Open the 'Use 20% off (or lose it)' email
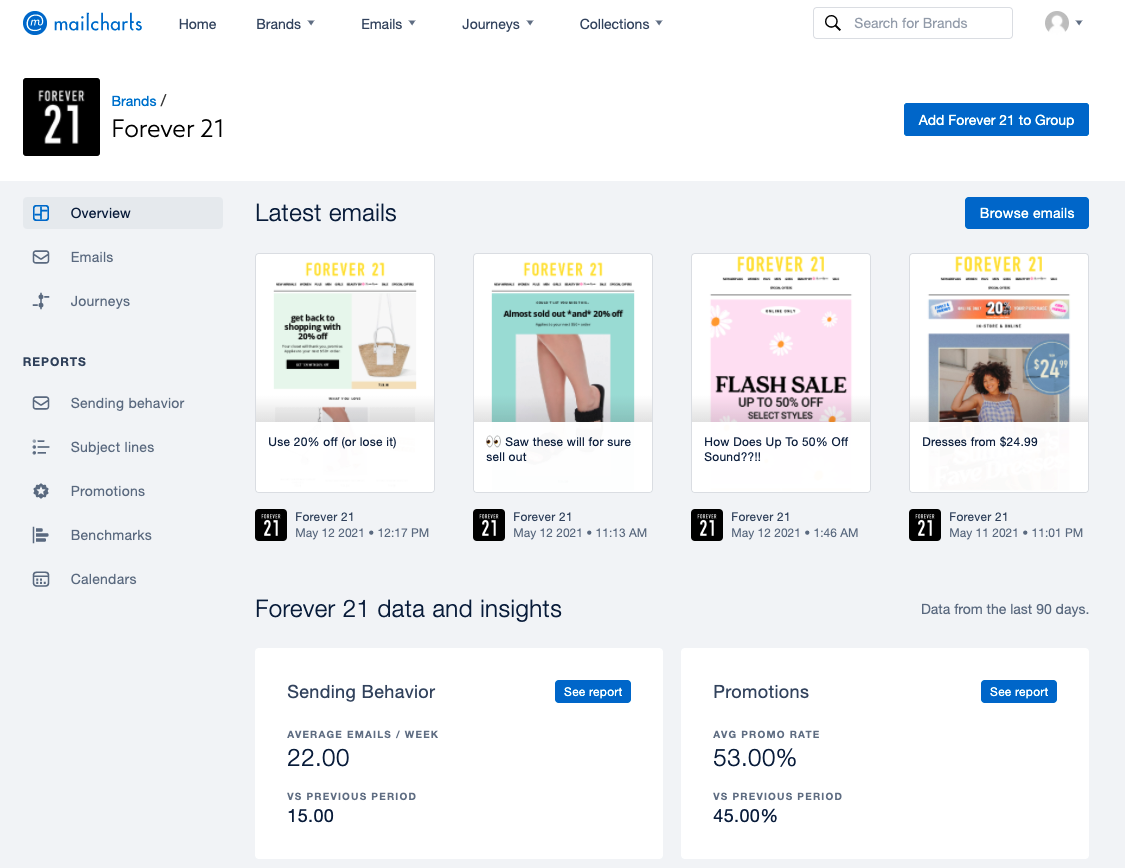 (x=345, y=372)
